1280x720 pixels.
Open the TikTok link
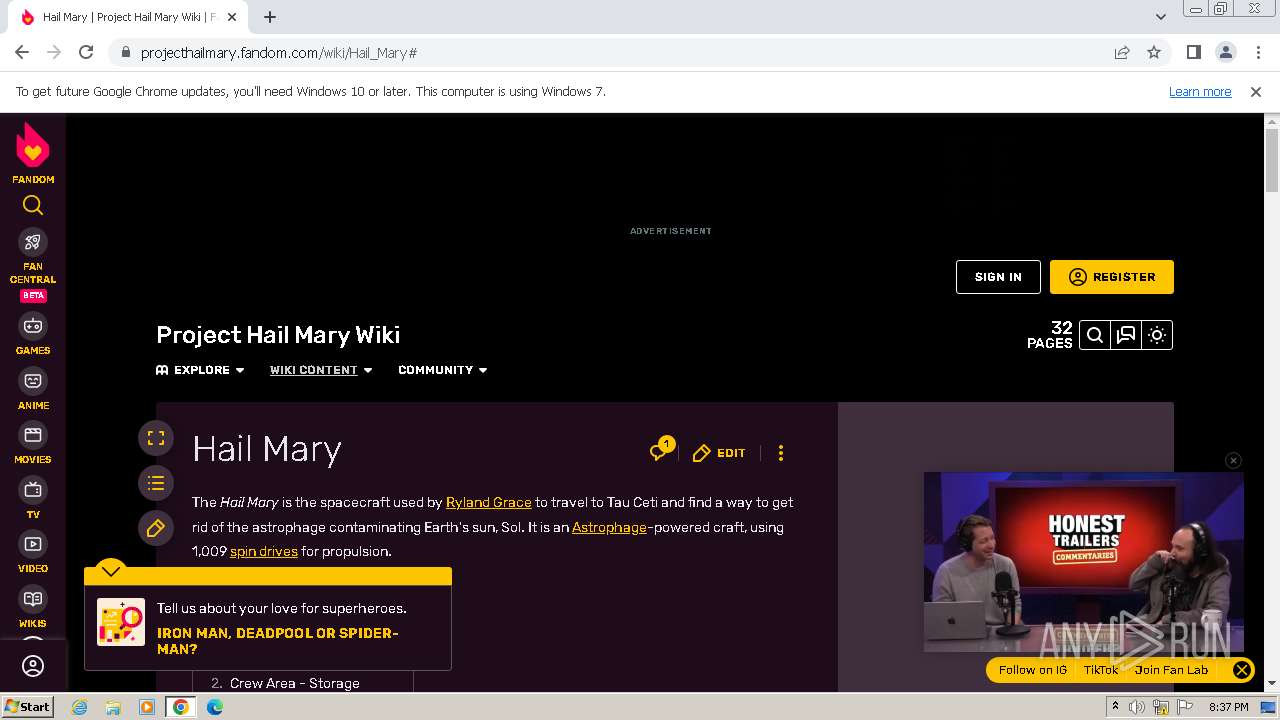click(x=1101, y=670)
